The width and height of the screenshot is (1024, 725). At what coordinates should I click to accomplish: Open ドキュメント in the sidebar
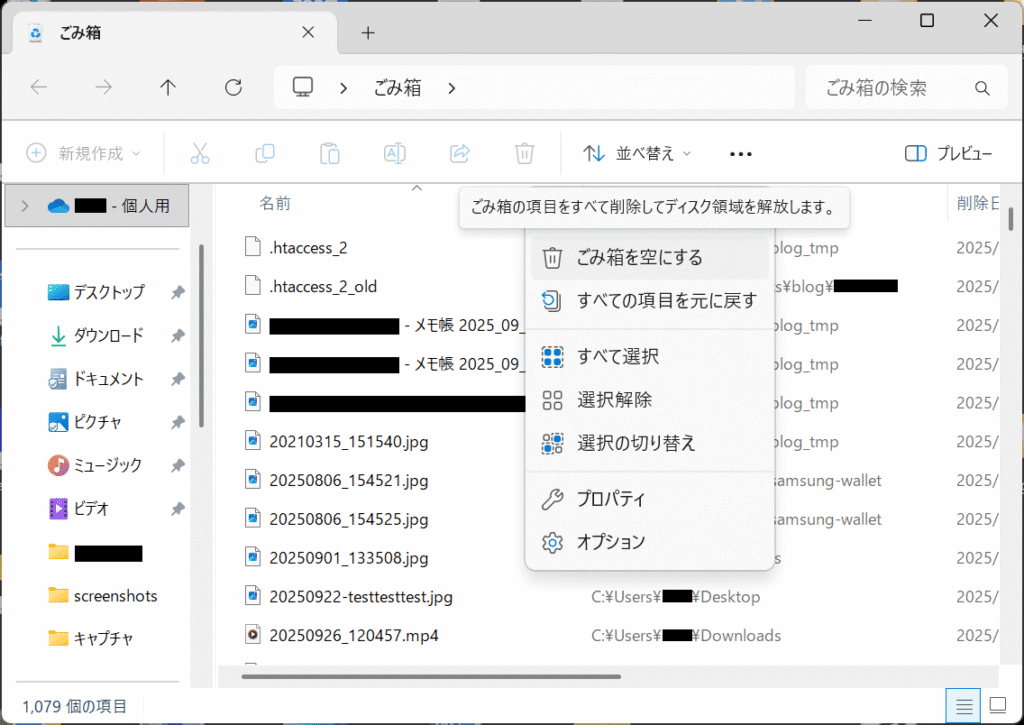click(x=108, y=379)
